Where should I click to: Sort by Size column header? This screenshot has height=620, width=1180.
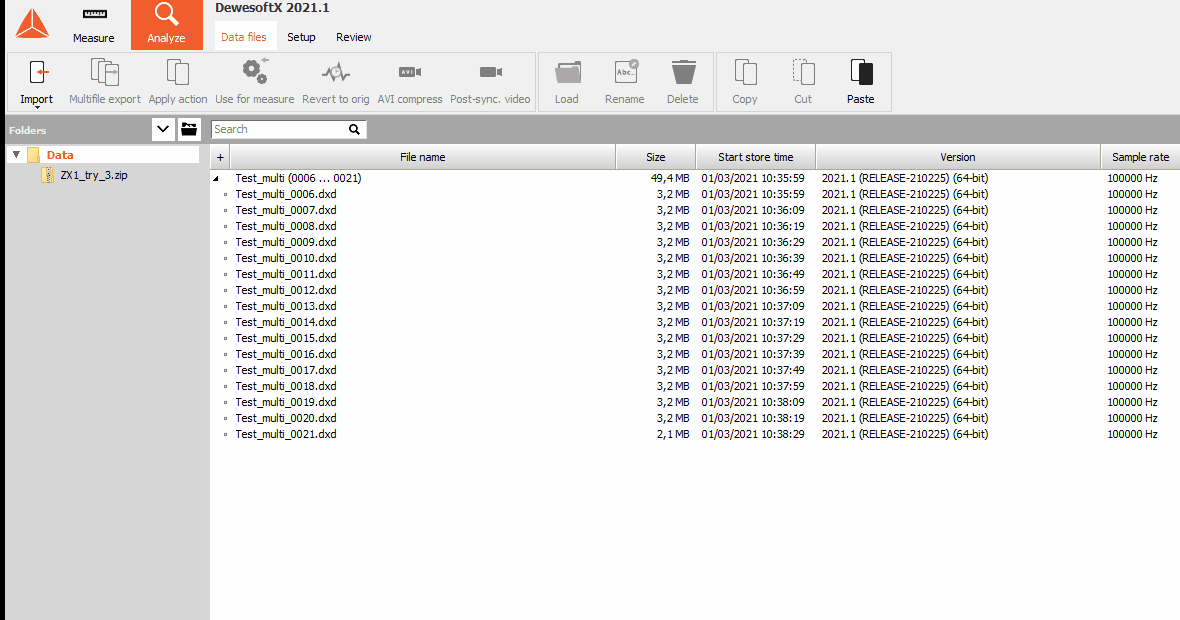pos(655,157)
